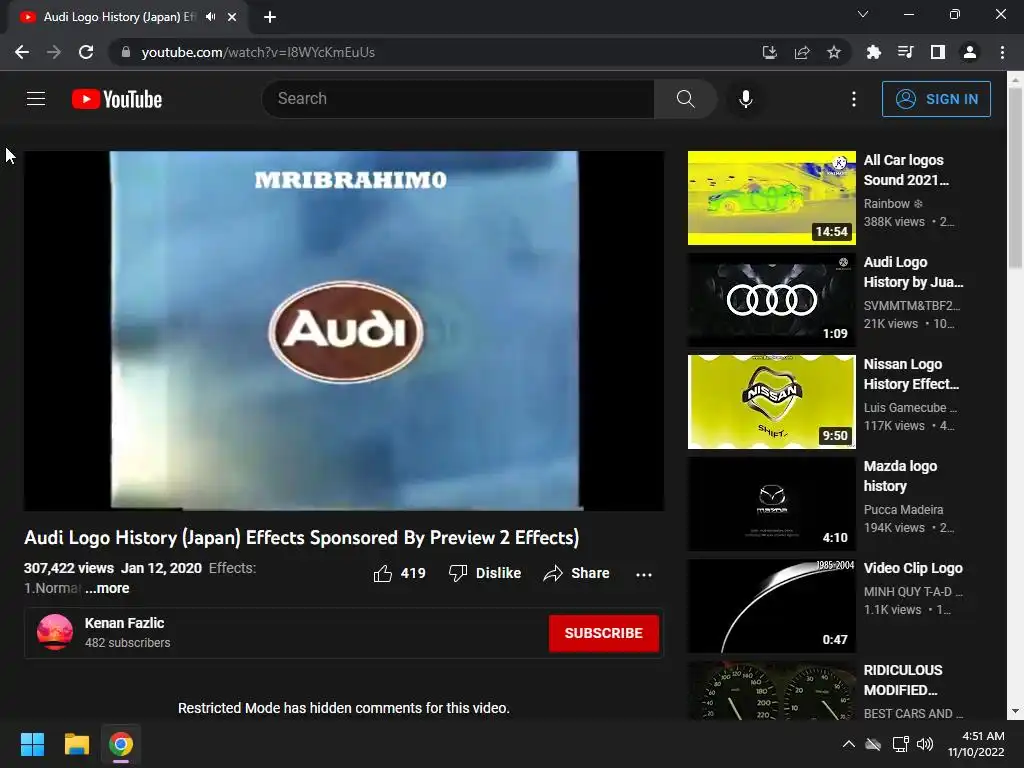Subscribe to Kenan Fazlic channel
The height and width of the screenshot is (768, 1024).
[x=603, y=633]
